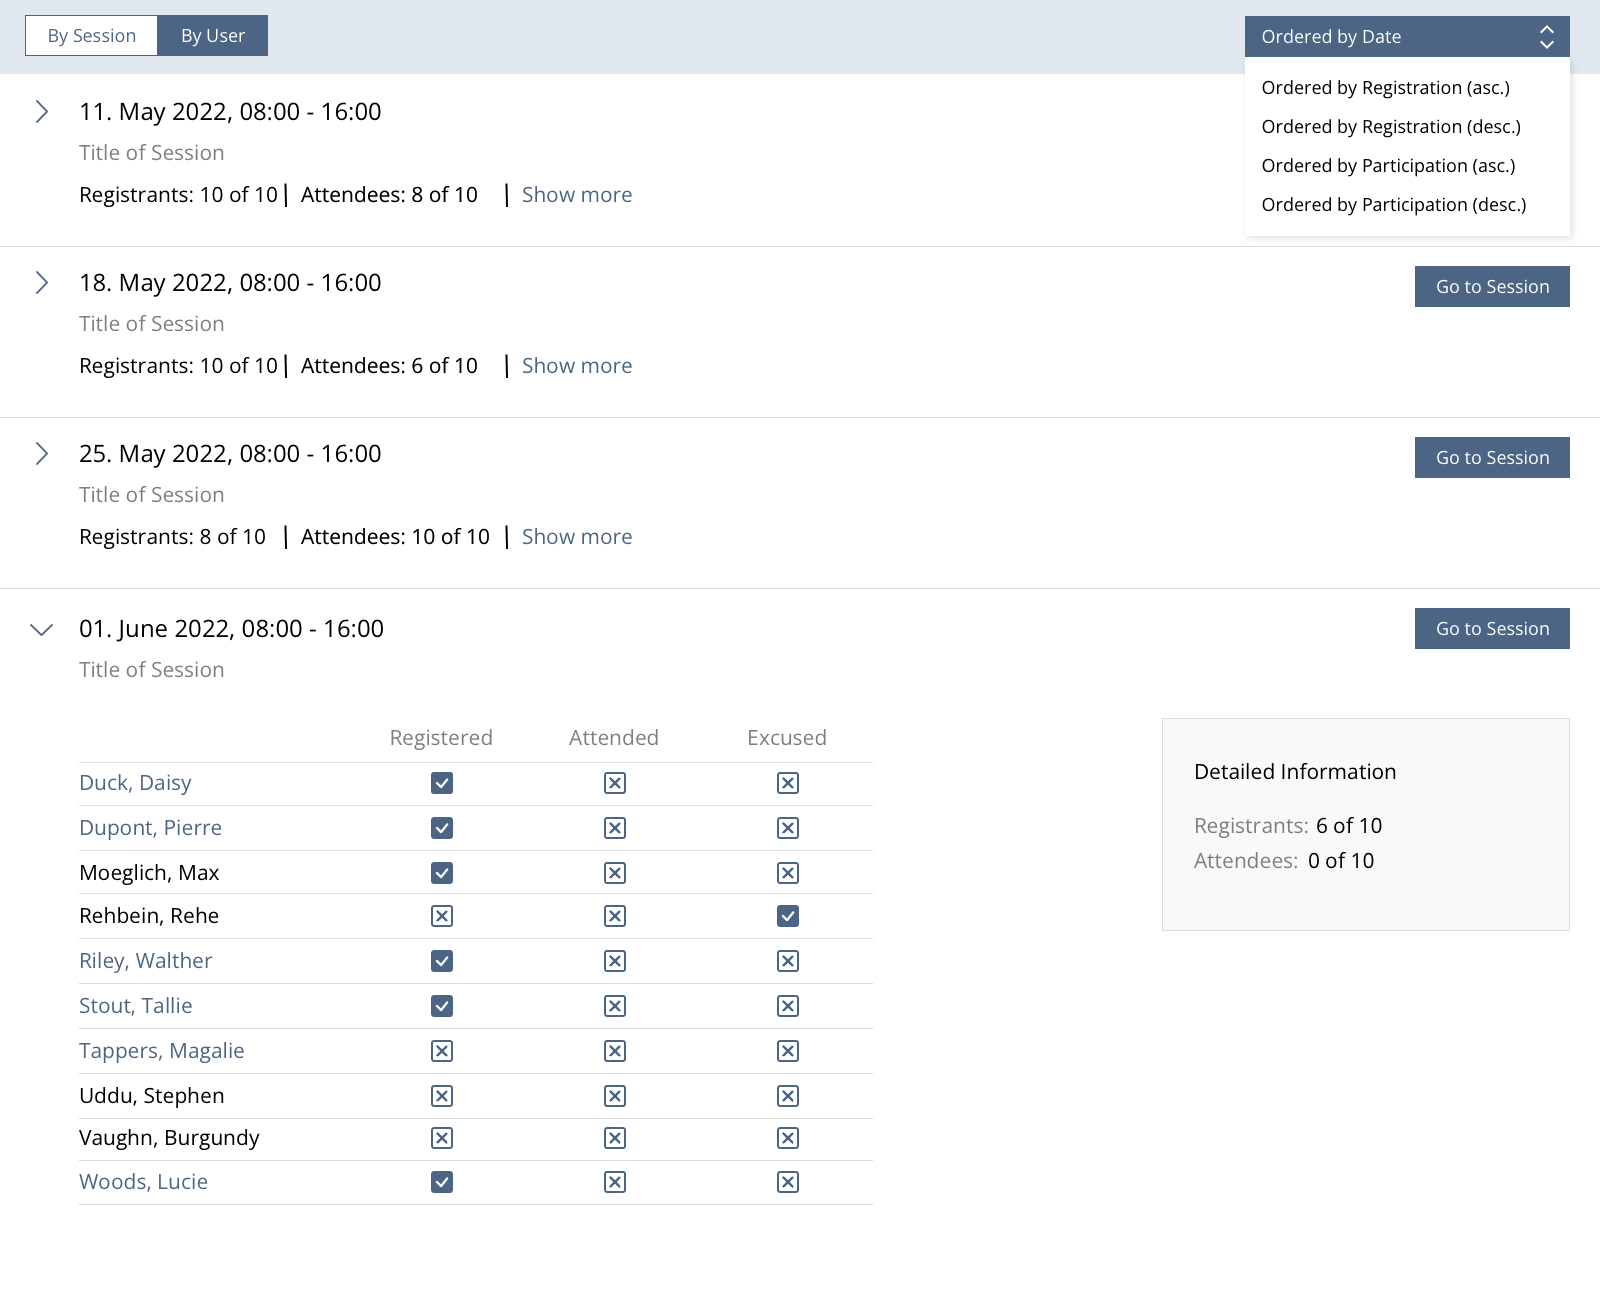Screen dimensions: 1600x1314
Task: Switch to the By User tab
Action: 212,36
